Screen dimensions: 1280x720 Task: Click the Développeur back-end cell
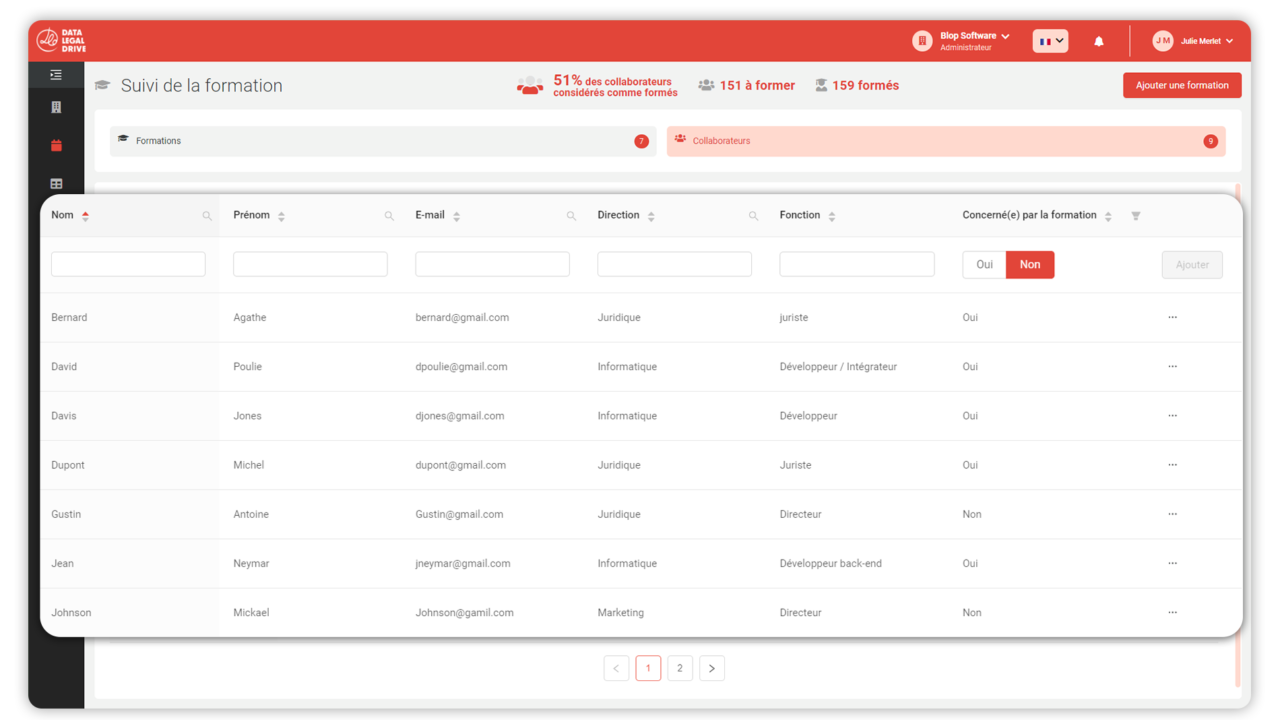[x=831, y=563]
